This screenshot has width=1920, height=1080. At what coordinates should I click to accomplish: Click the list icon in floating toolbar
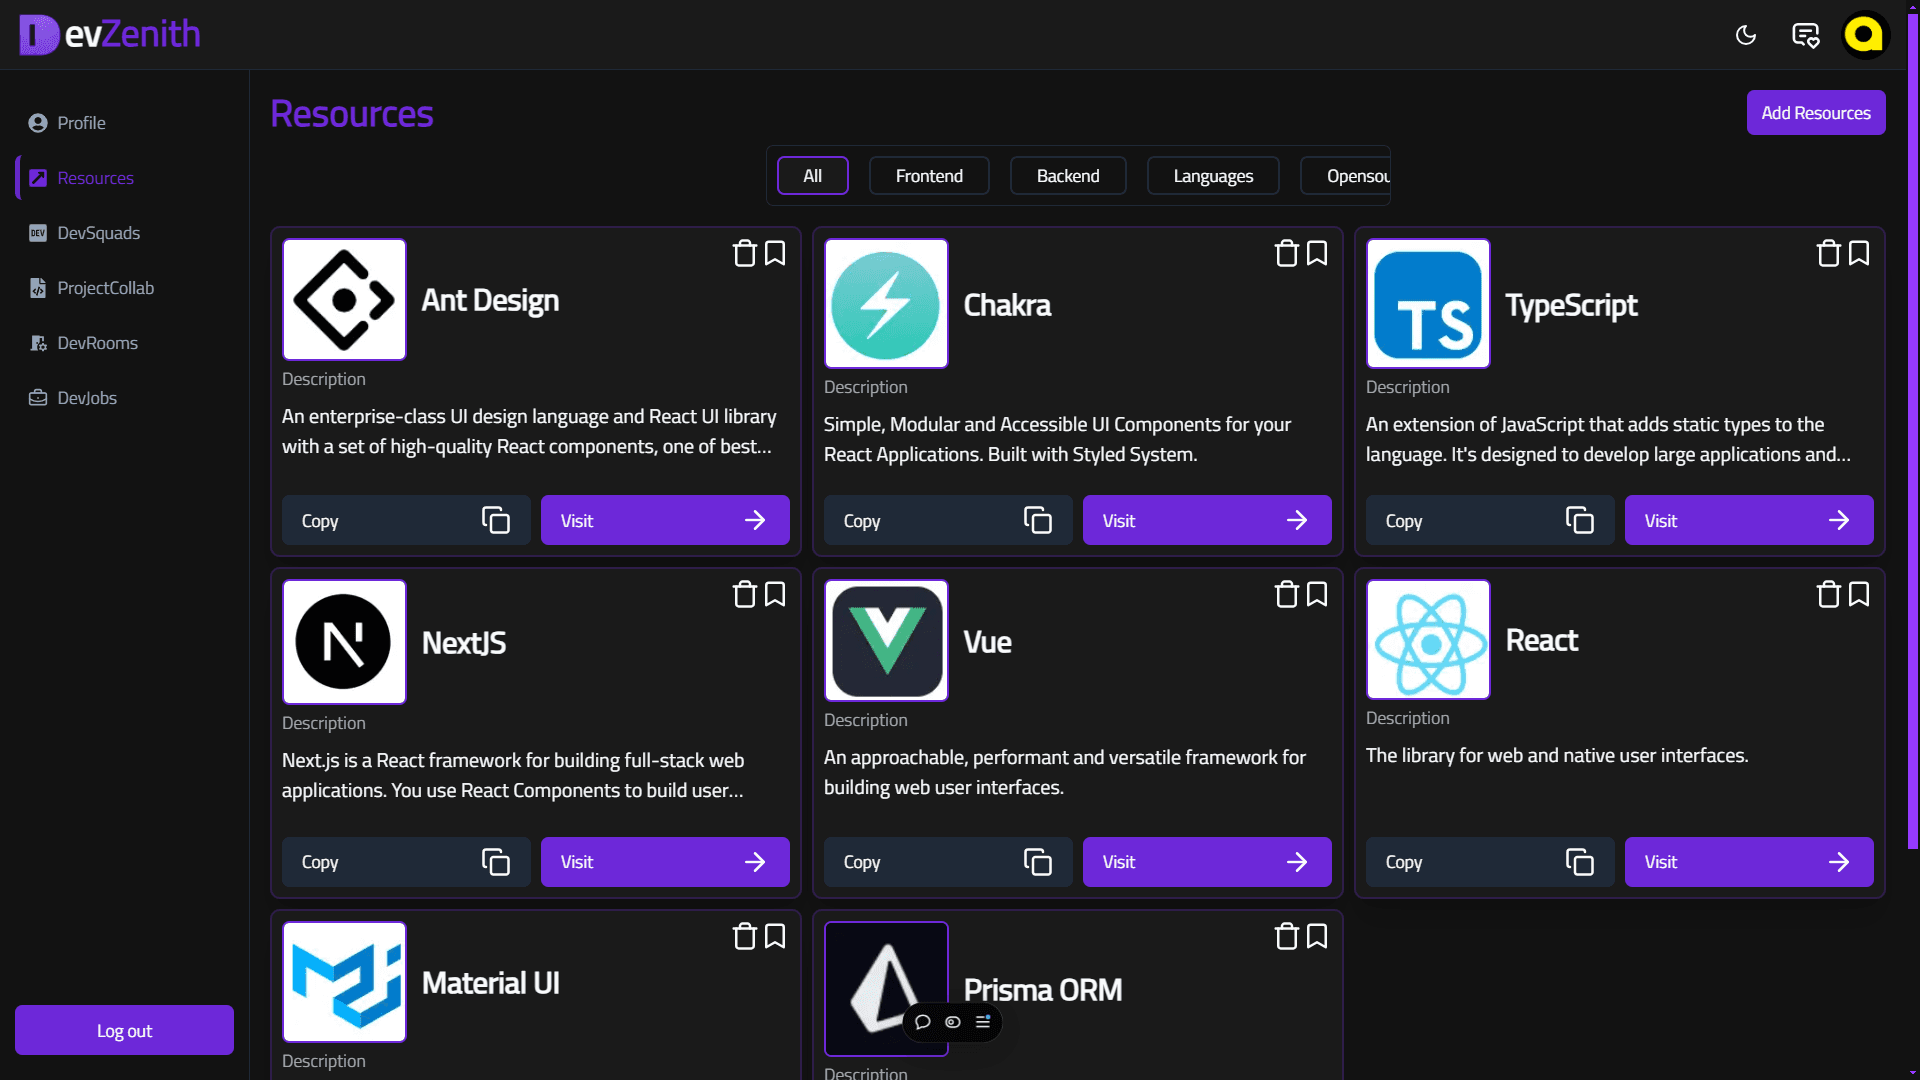coord(983,1022)
